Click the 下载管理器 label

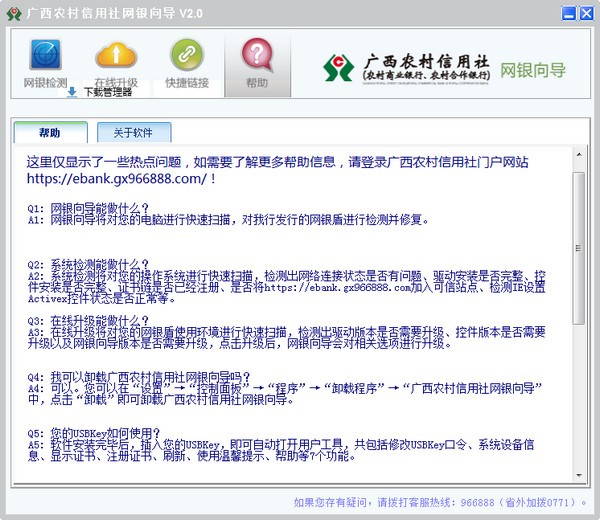click(108, 92)
